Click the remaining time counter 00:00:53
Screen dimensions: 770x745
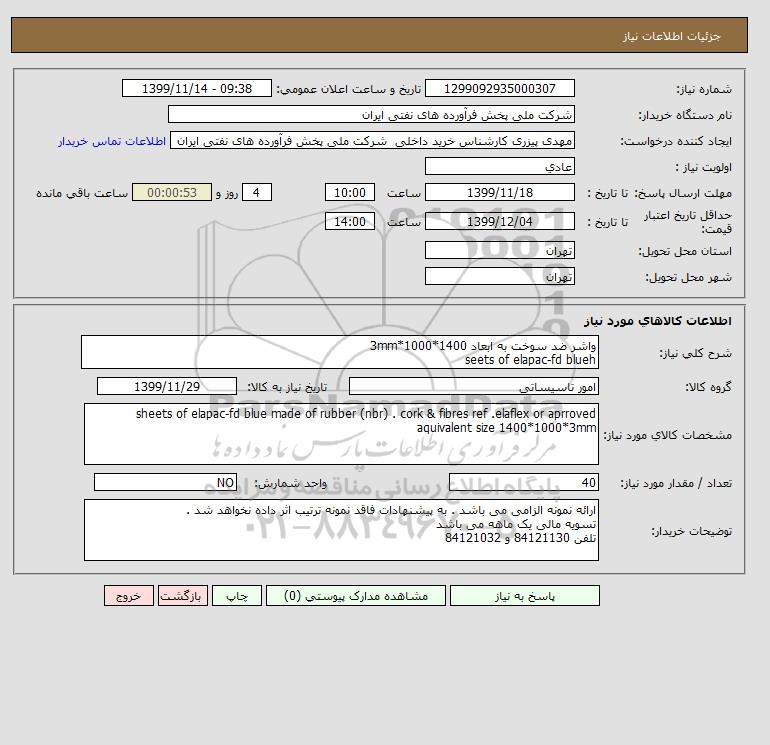pyautogui.click(x=172, y=192)
